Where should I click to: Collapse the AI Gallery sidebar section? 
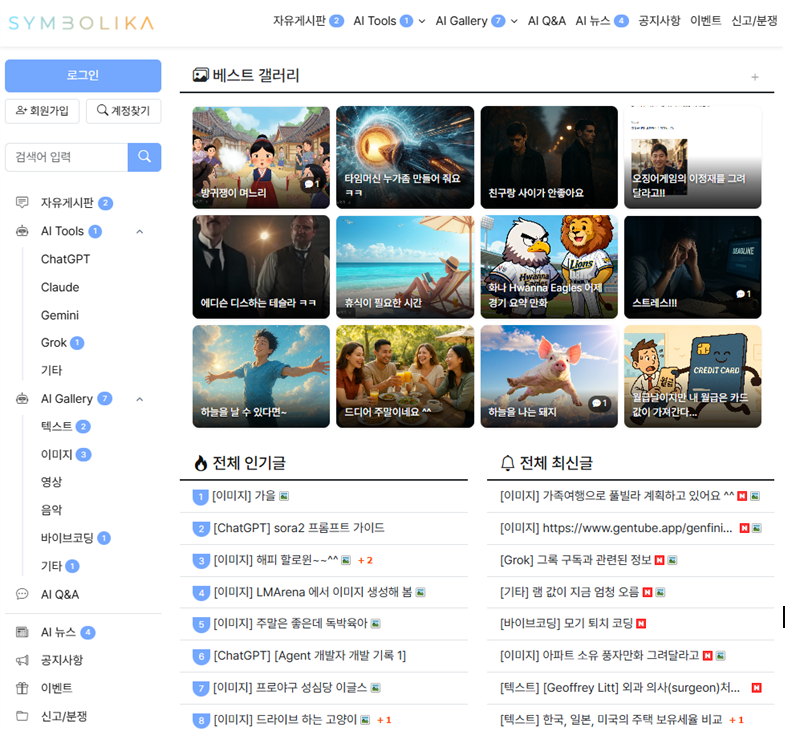point(139,399)
